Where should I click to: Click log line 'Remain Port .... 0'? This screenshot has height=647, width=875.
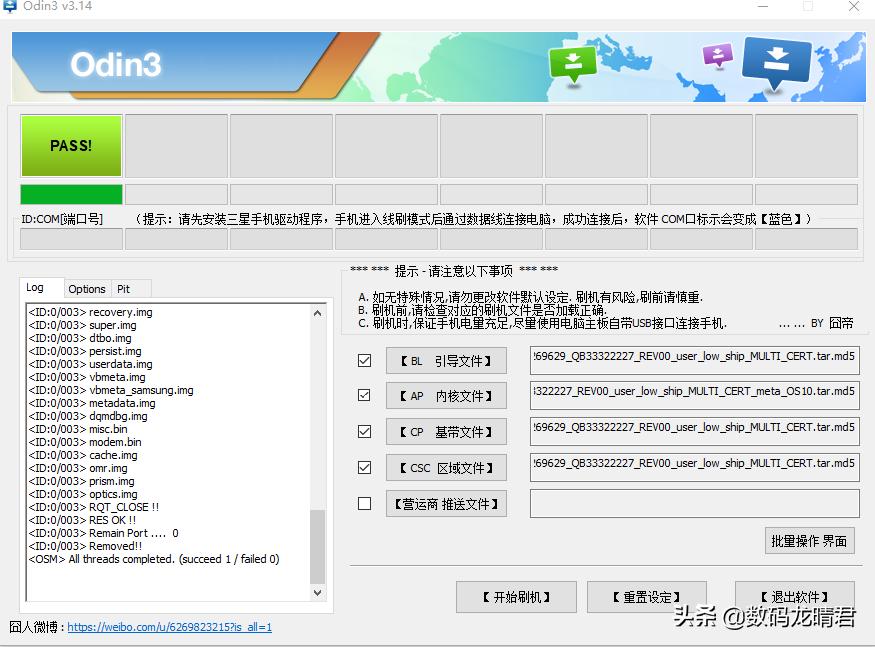tap(104, 533)
